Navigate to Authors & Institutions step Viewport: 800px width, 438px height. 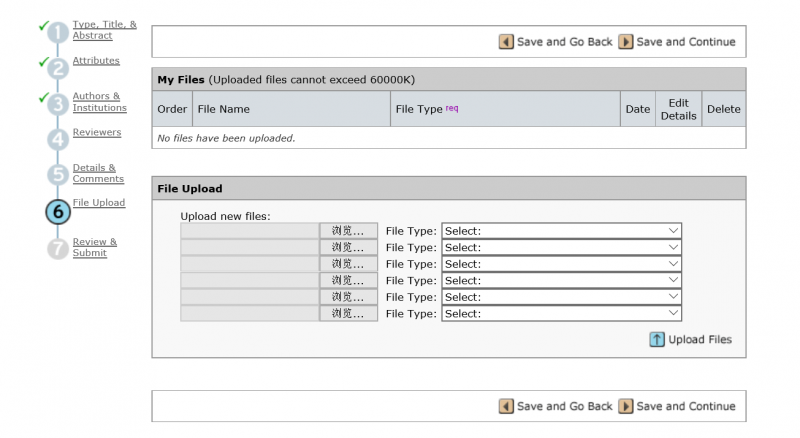[99, 102]
